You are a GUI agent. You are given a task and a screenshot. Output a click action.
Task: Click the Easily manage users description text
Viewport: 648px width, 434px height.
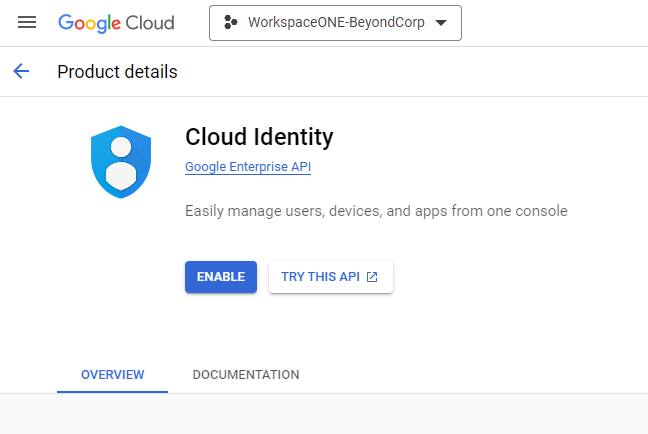click(x=376, y=211)
